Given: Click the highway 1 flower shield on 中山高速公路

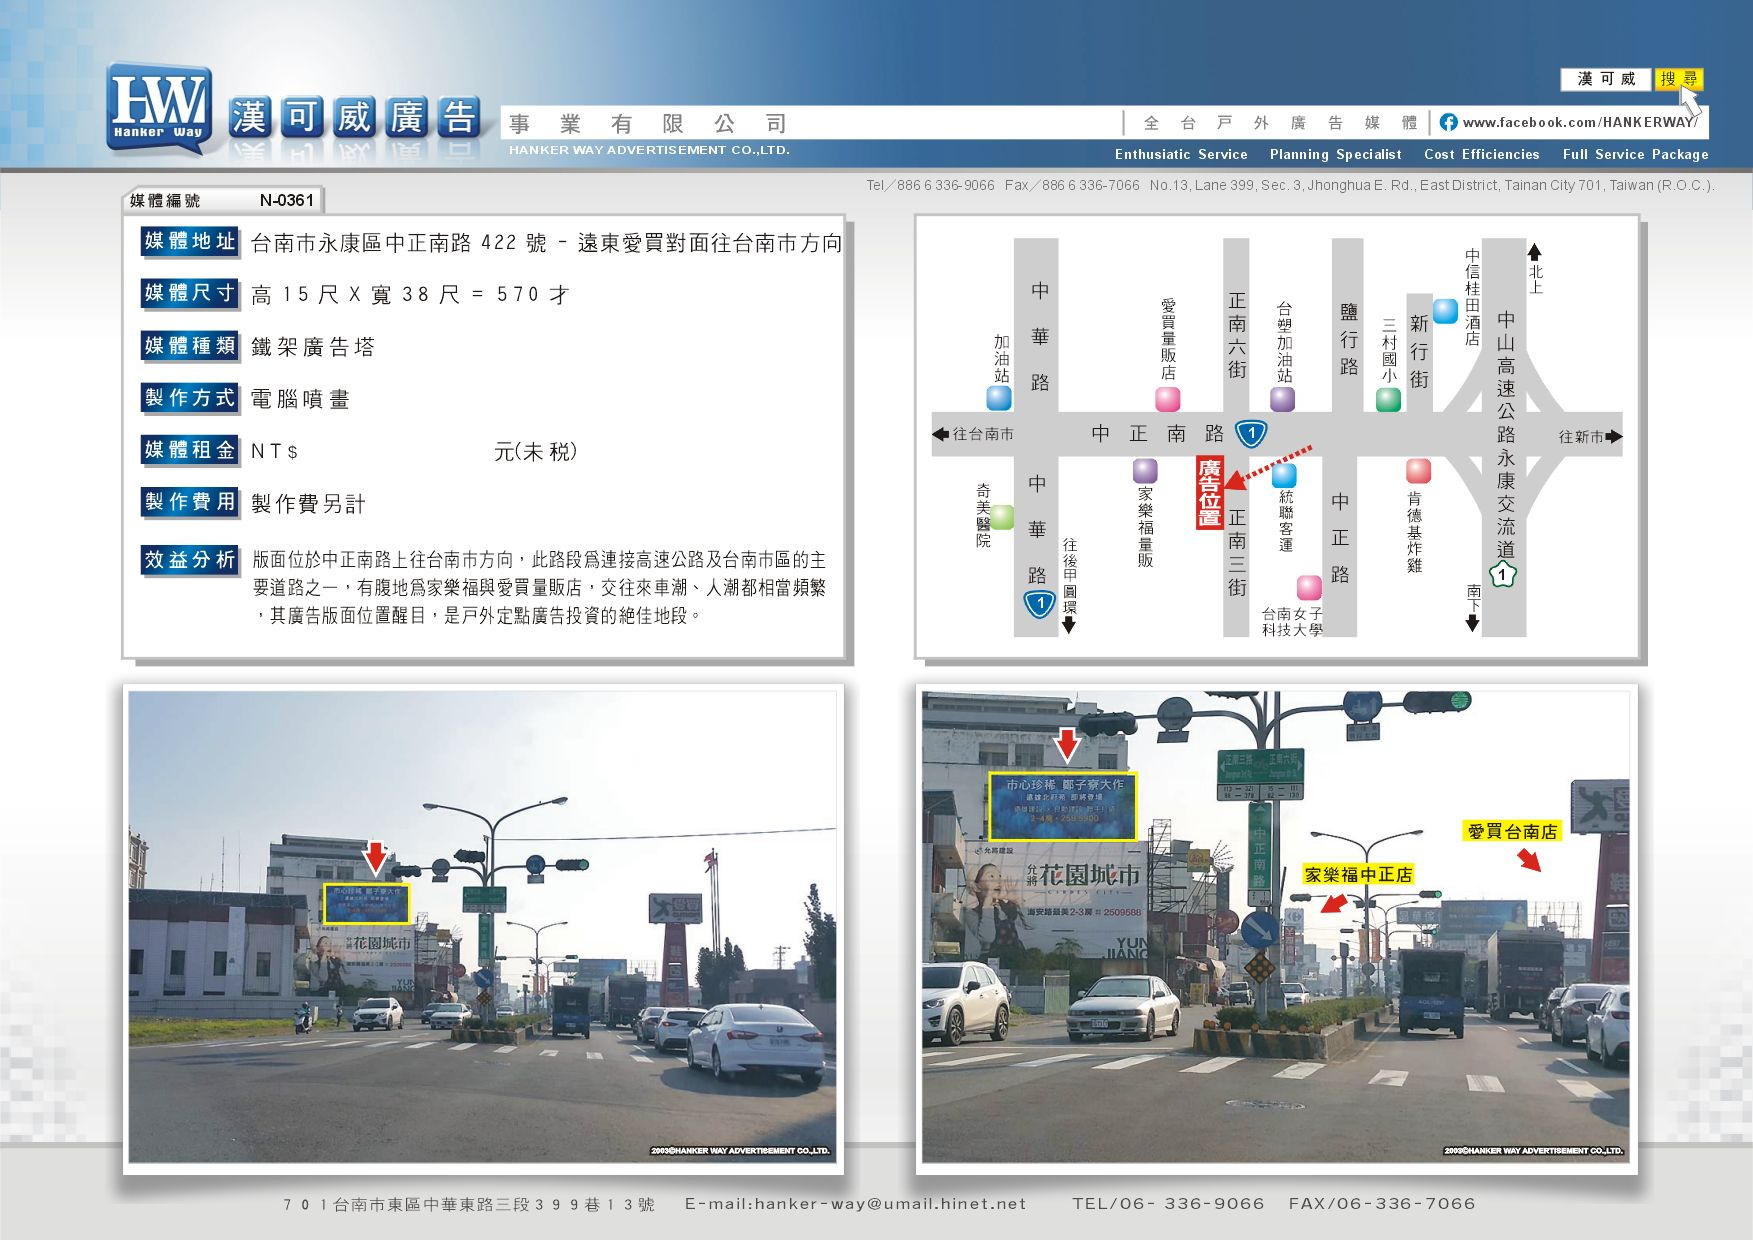Looking at the screenshot, I should point(1502,575).
